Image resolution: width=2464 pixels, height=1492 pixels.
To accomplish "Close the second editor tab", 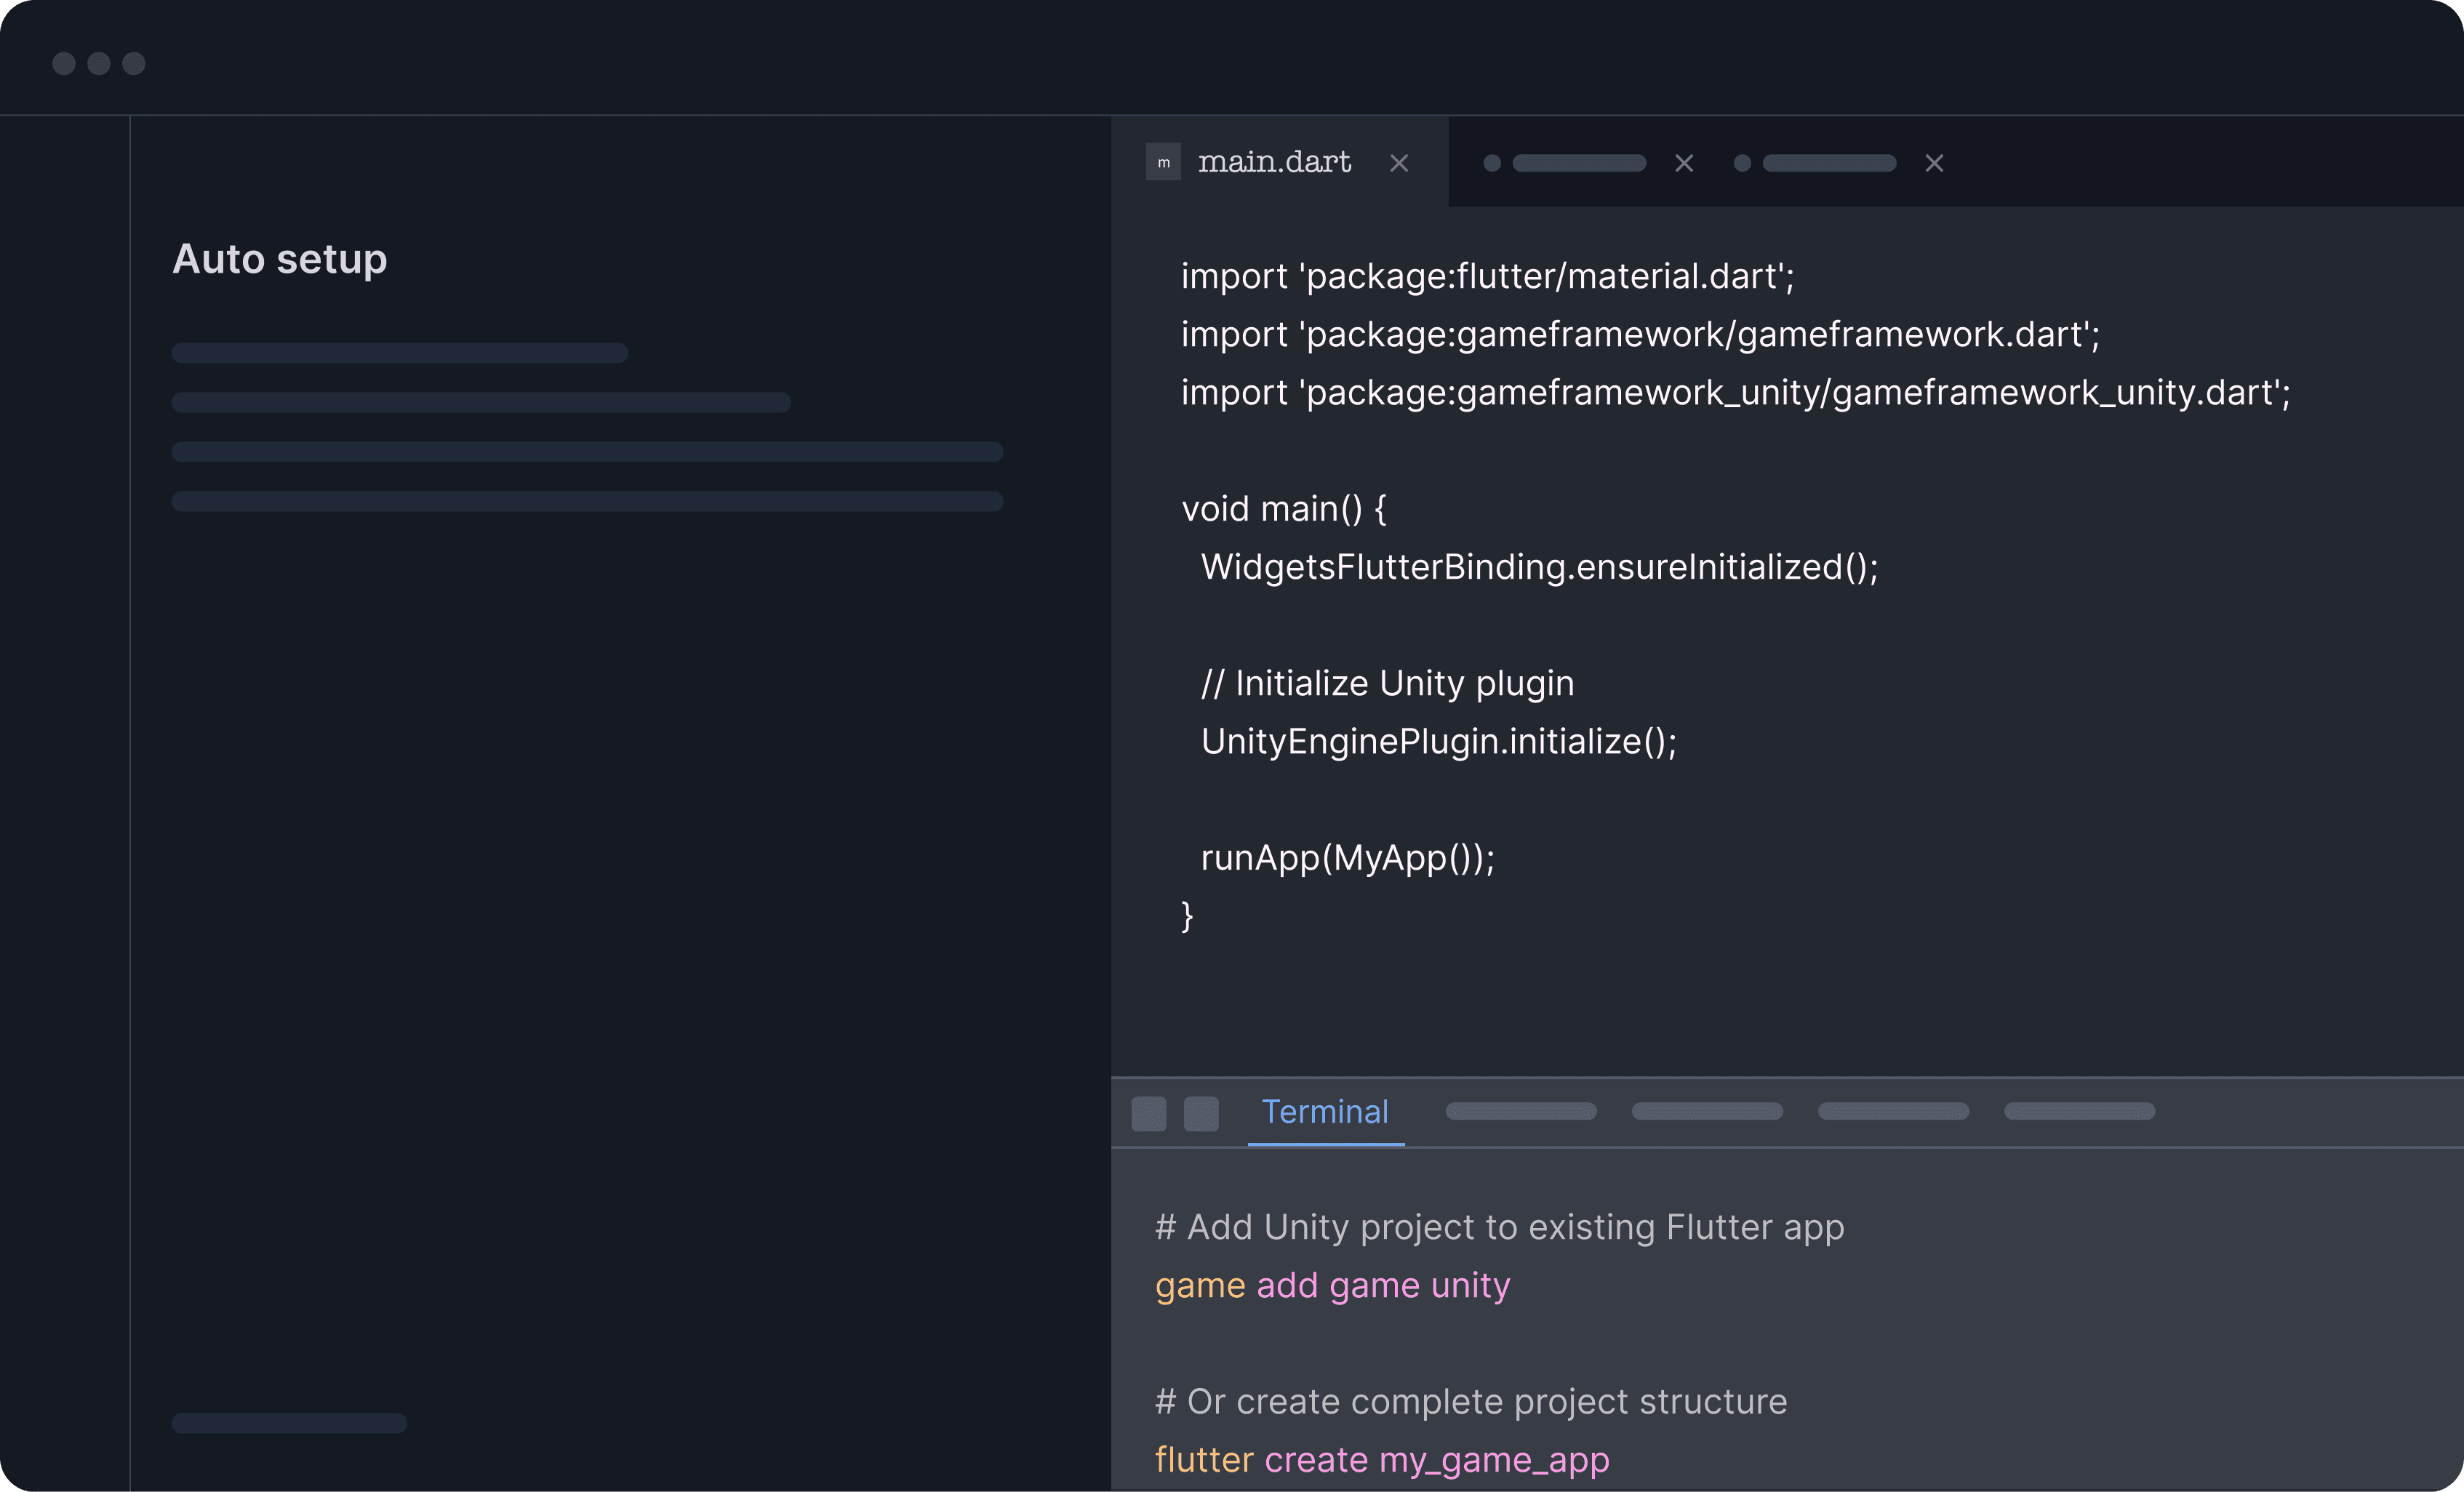I will [x=1684, y=163].
